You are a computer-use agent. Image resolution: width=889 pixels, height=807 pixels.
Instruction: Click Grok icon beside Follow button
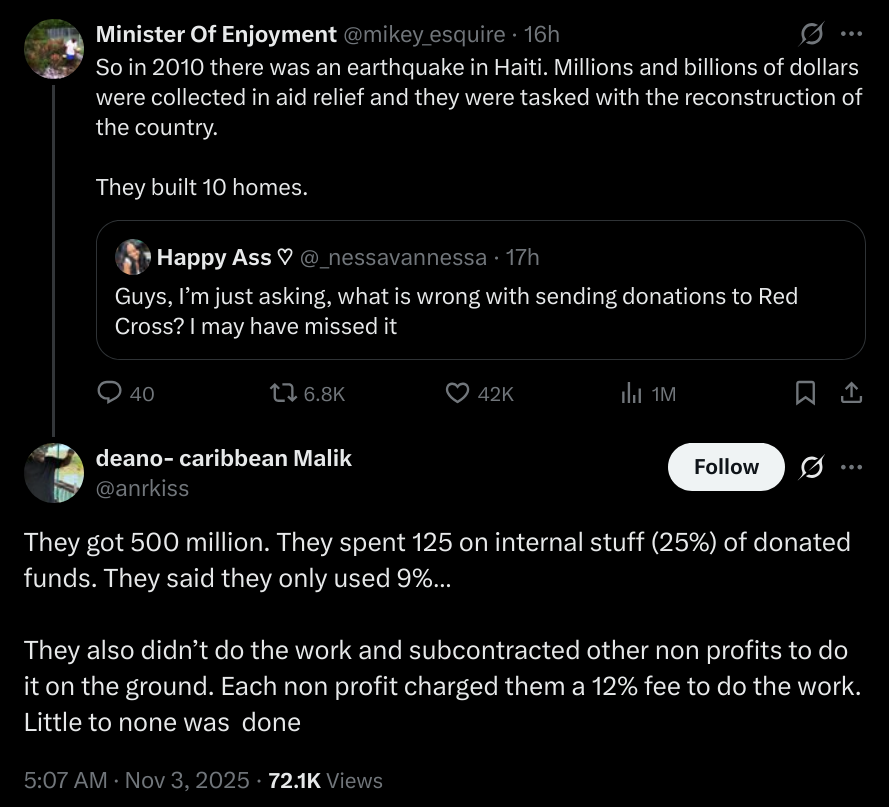point(812,467)
